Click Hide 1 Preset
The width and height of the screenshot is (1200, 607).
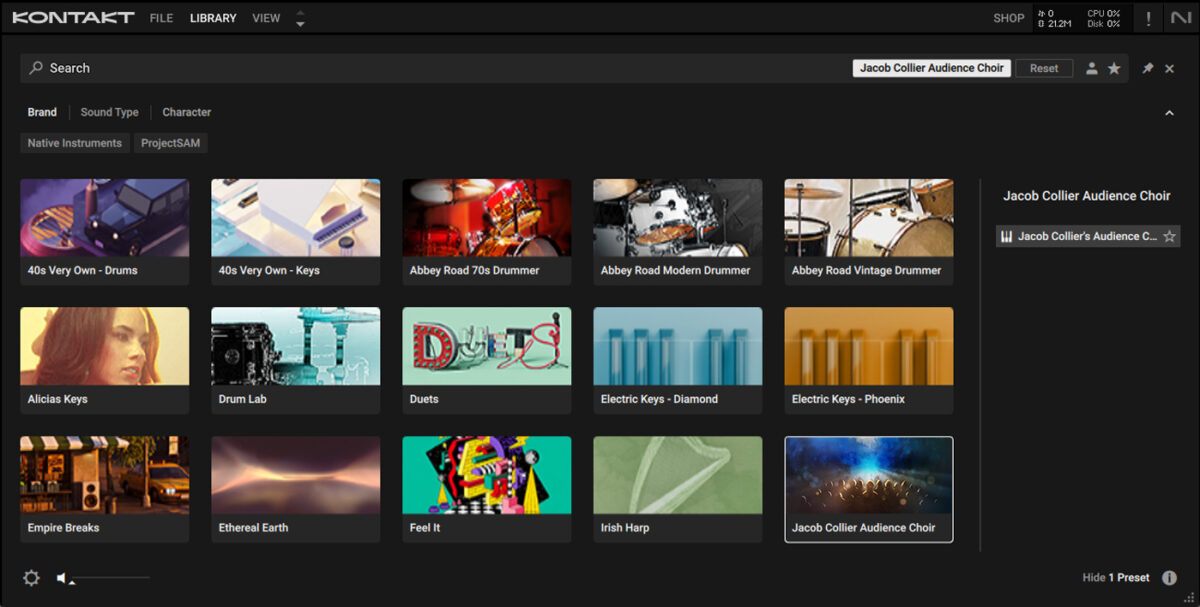click(x=1116, y=578)
